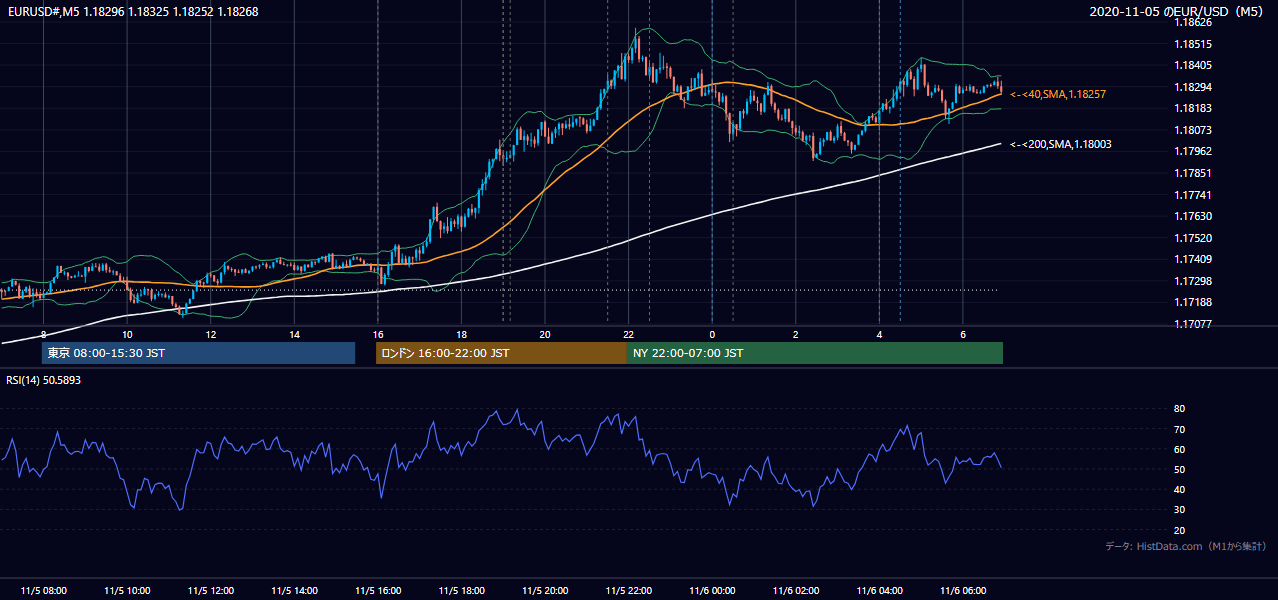Click price axis value 1.17962
The width and height of the screenshot is (1278, 600).
click(1193, 151)
